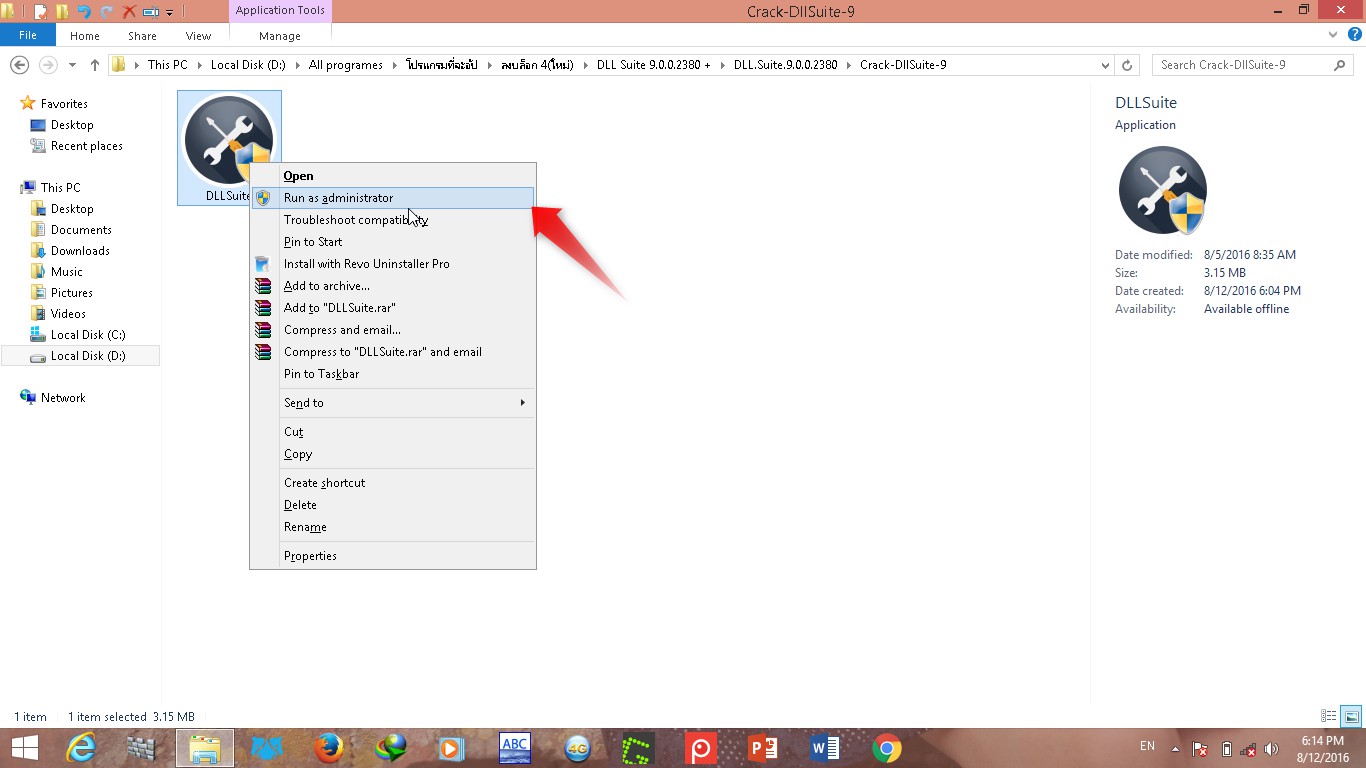
Task: Open the Manage tab under Application Tools
Action: (x=280, y=36)
